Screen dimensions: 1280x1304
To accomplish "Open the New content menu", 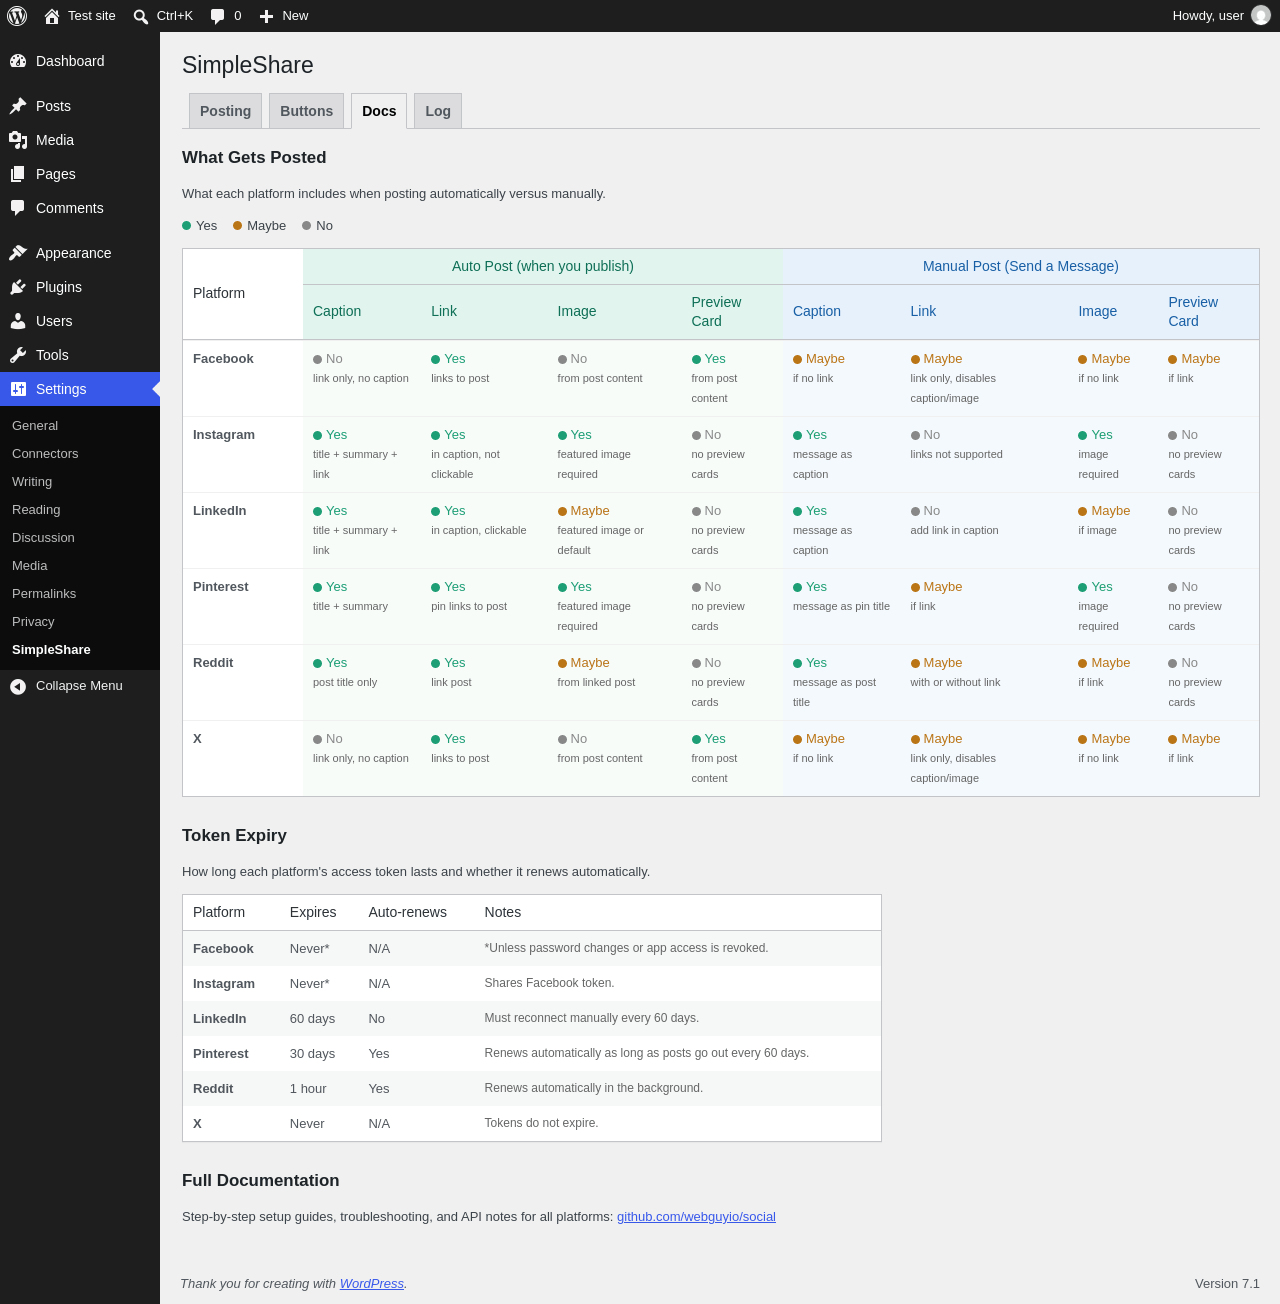I will pos(284,16).
